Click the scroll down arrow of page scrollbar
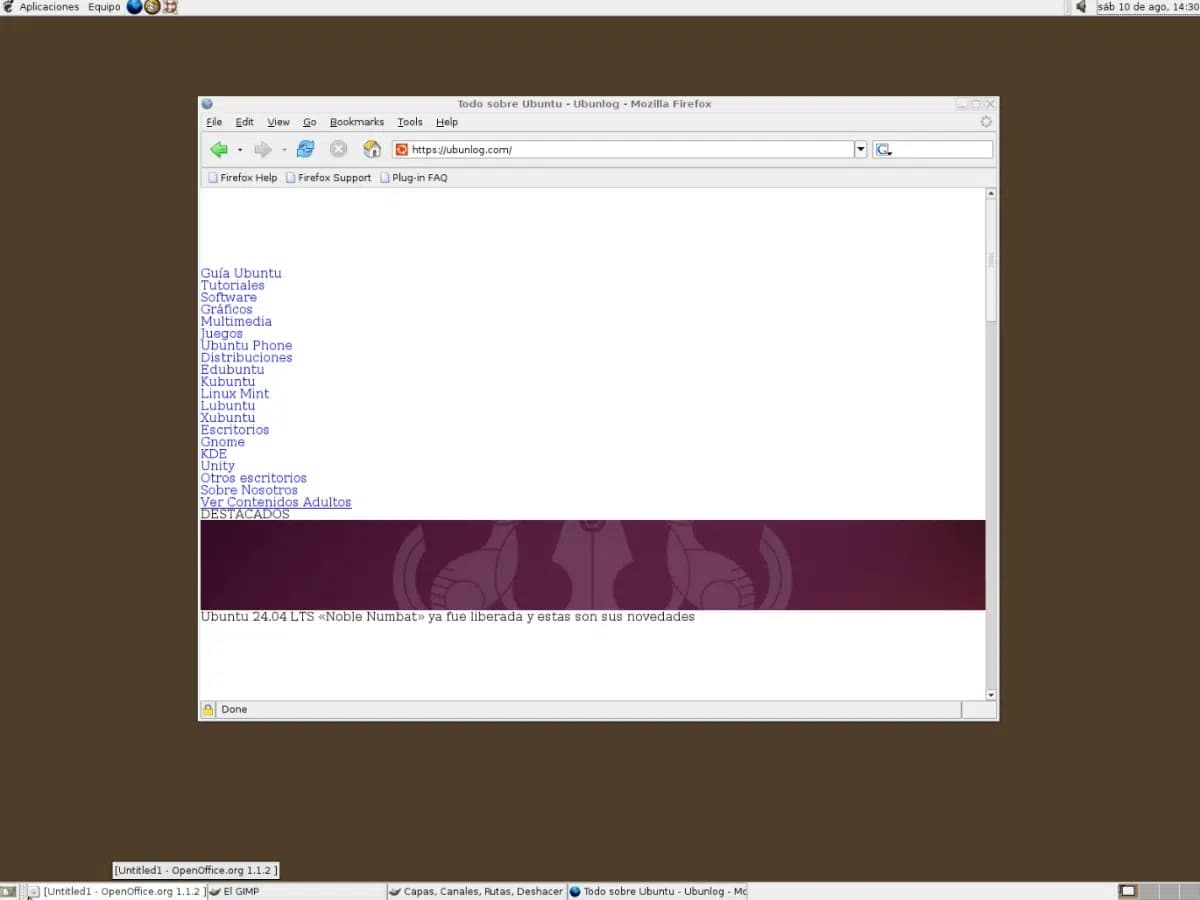 (991, 694)
